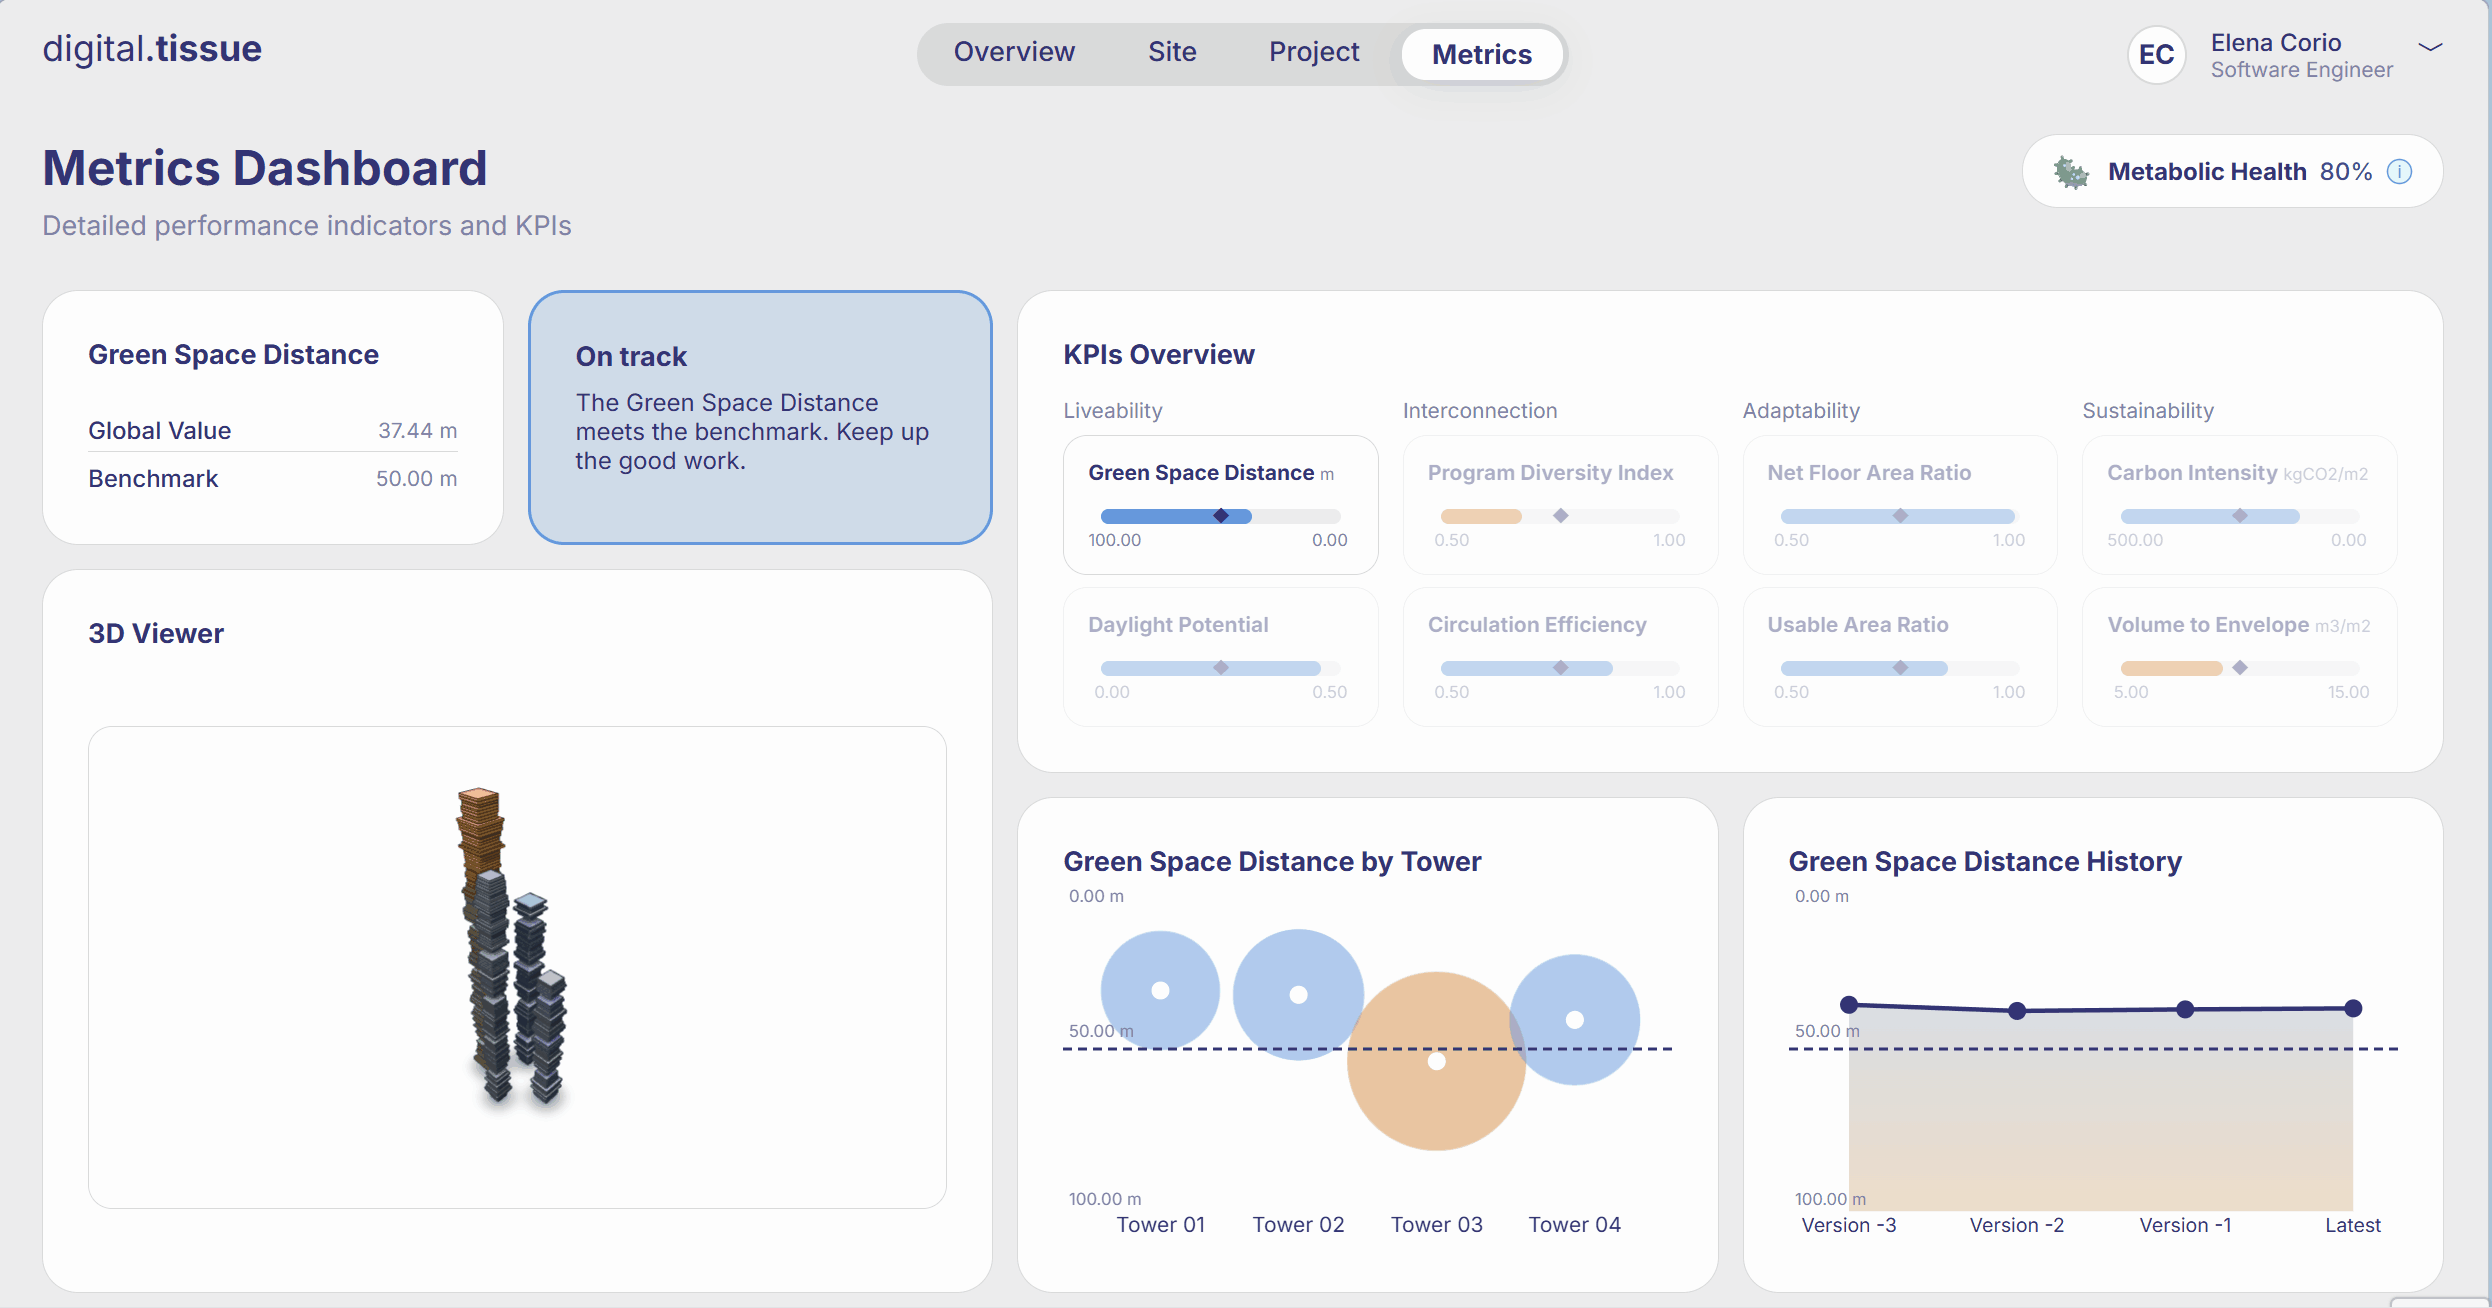
Task: Open the Site tab
Action: click(1171, 52)
